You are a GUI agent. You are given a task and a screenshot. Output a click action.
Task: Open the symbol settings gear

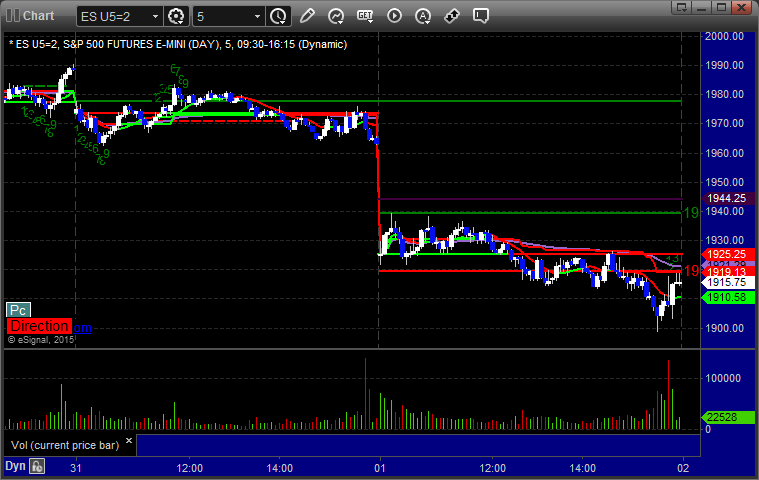coord(176,16)
